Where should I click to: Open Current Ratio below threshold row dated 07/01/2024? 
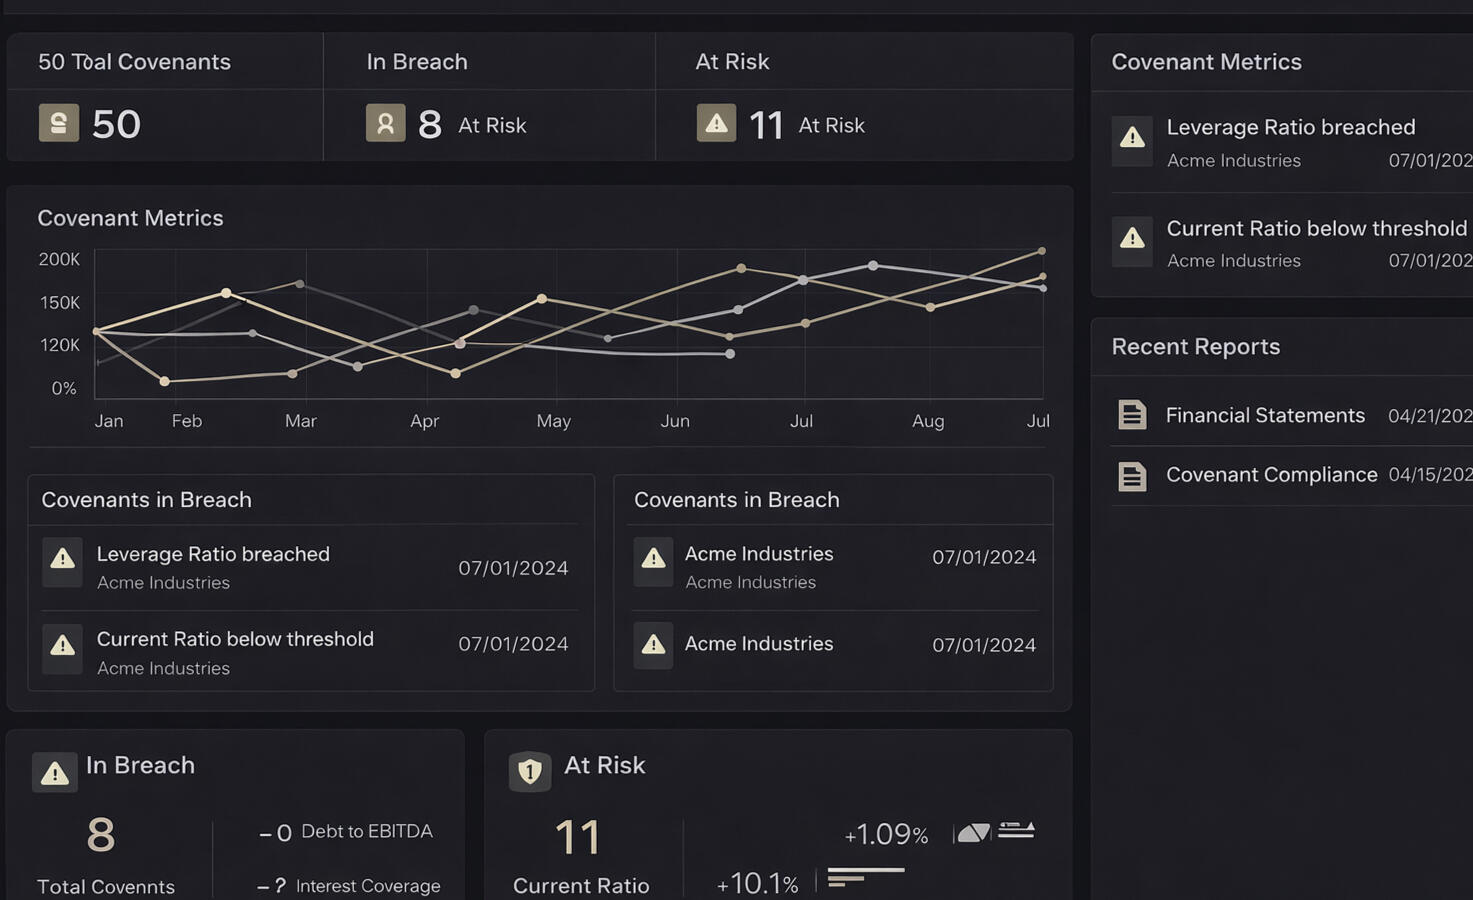pyautogui.click(x=310, y=652)
